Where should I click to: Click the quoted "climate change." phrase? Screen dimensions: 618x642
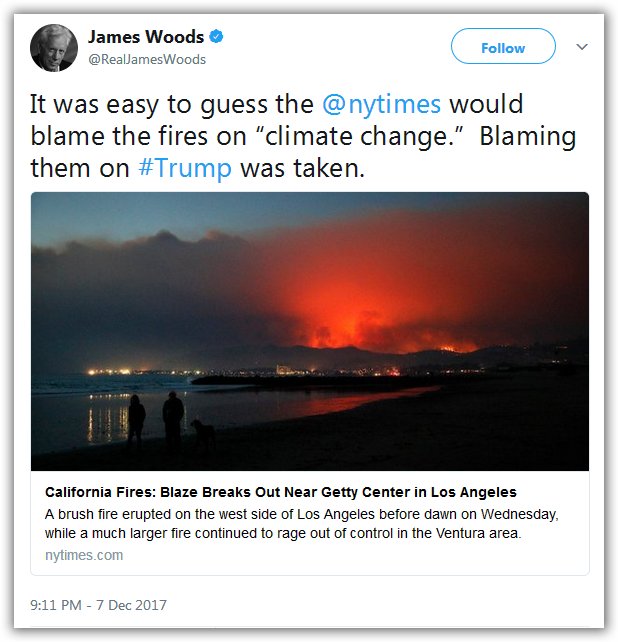click(x=359, y=137)
